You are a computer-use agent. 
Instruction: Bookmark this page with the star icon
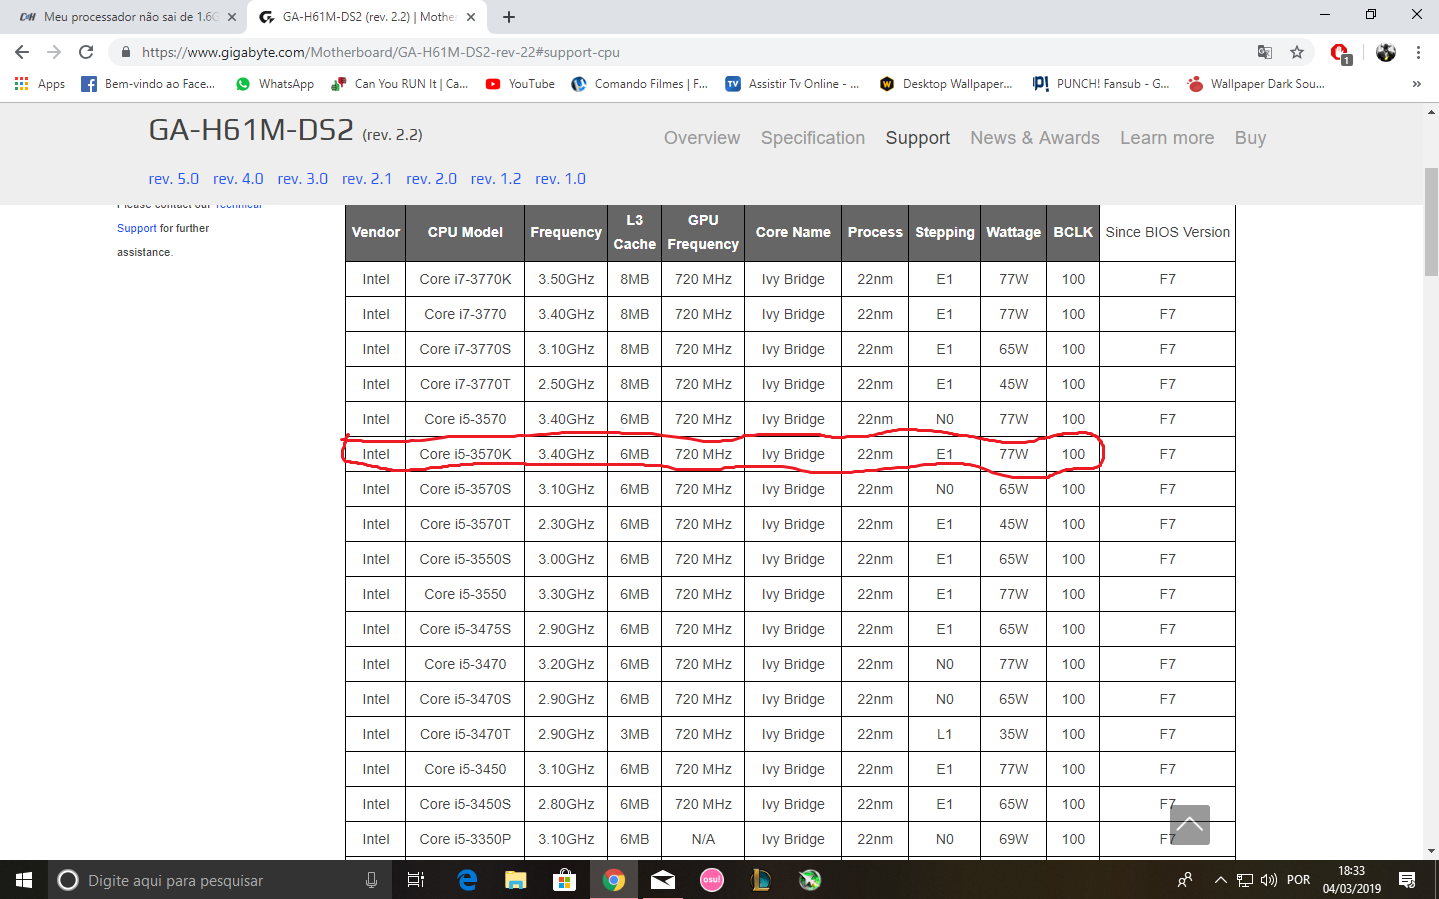coord(1297,52)
